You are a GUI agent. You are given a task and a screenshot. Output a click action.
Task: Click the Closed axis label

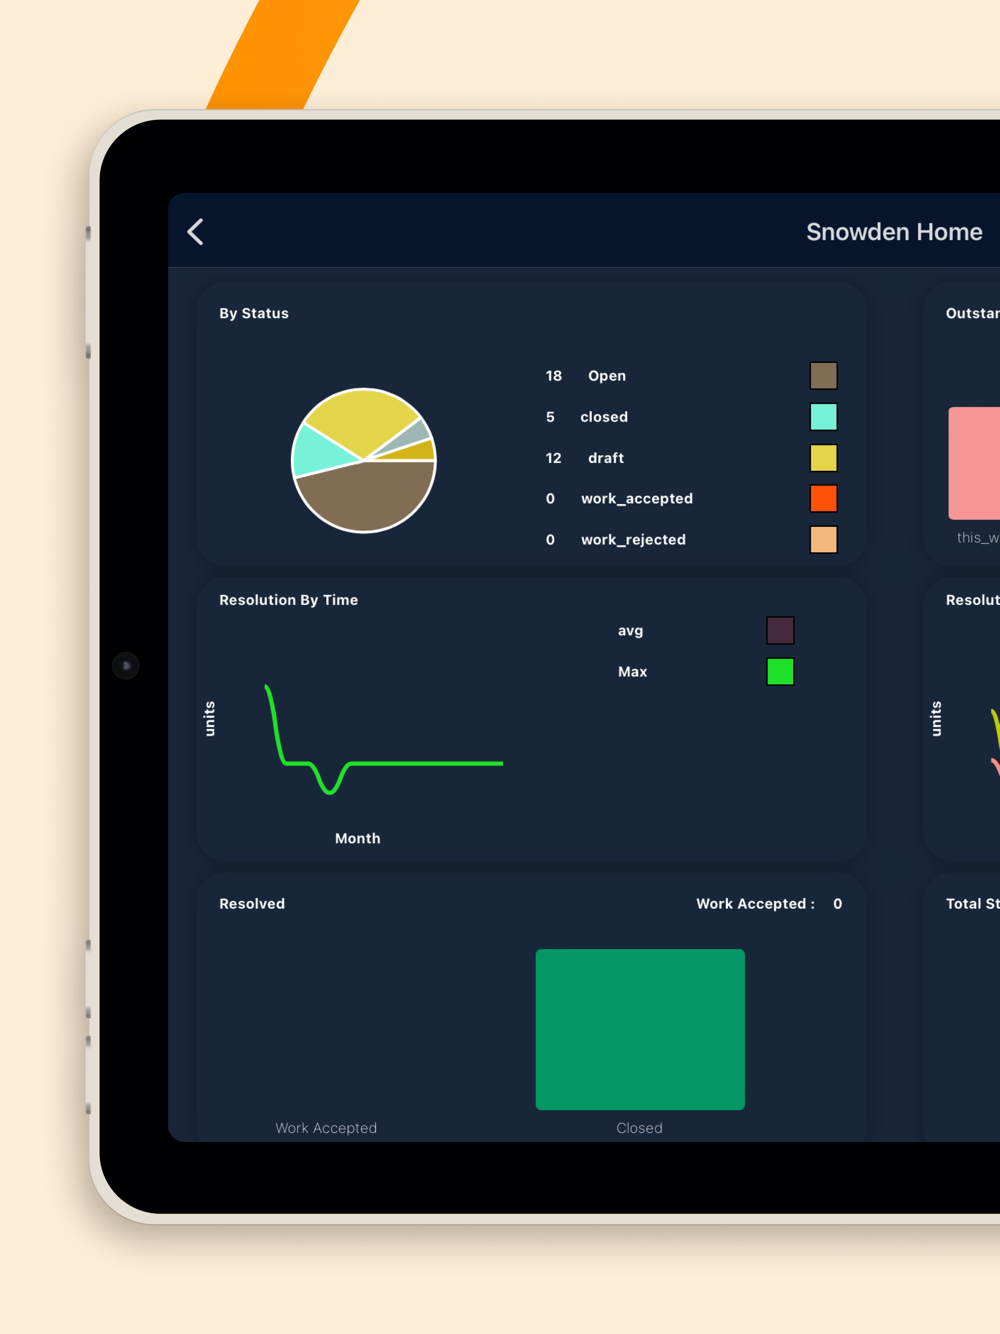click(639, 1128)
